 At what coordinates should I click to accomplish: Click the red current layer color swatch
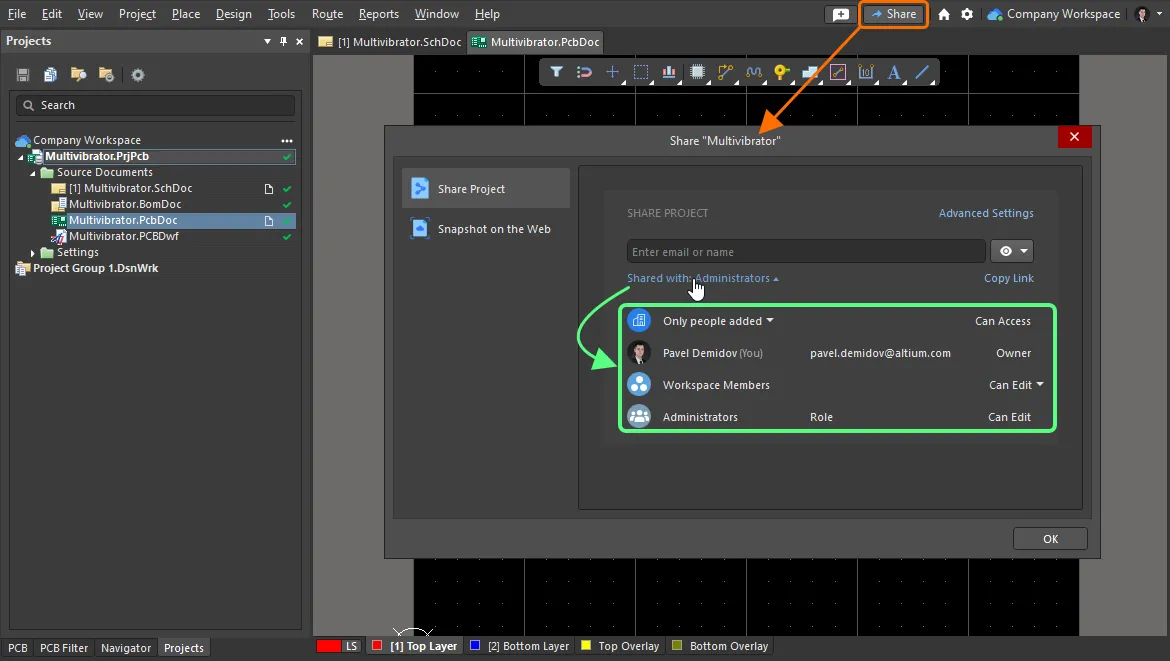coord(328,646)
